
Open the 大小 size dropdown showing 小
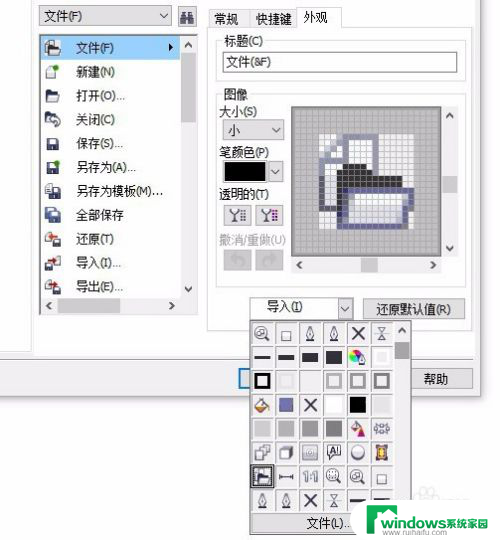click(253, 130)
